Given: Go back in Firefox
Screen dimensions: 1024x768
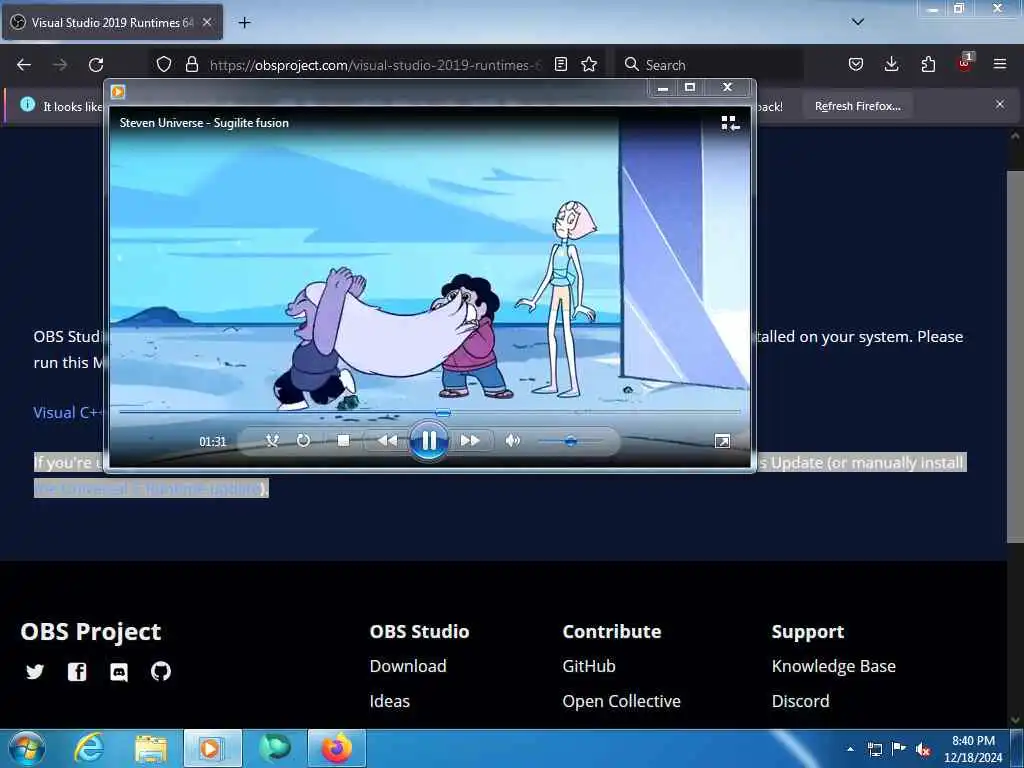Looking at the screenshot, I should pos(24,65).
